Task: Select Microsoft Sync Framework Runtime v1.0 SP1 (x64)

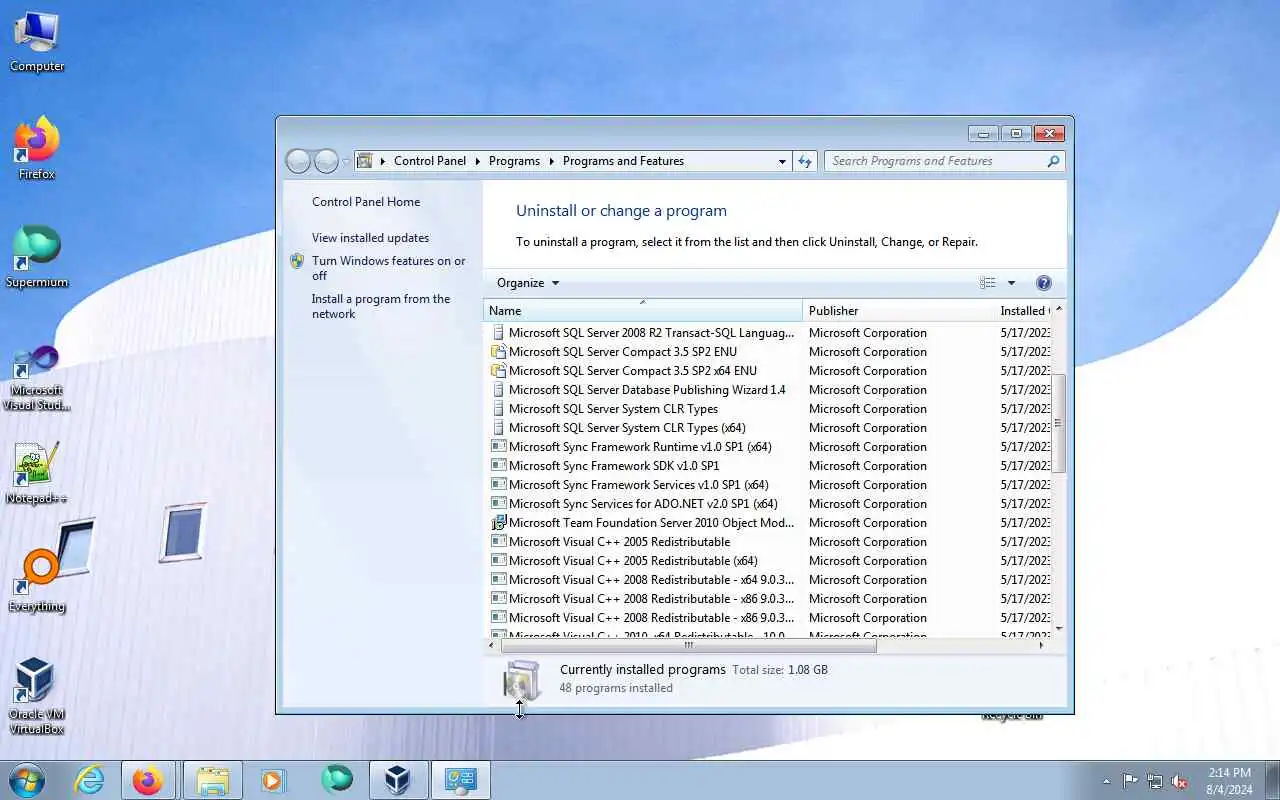Action: [x=768, y=447]
